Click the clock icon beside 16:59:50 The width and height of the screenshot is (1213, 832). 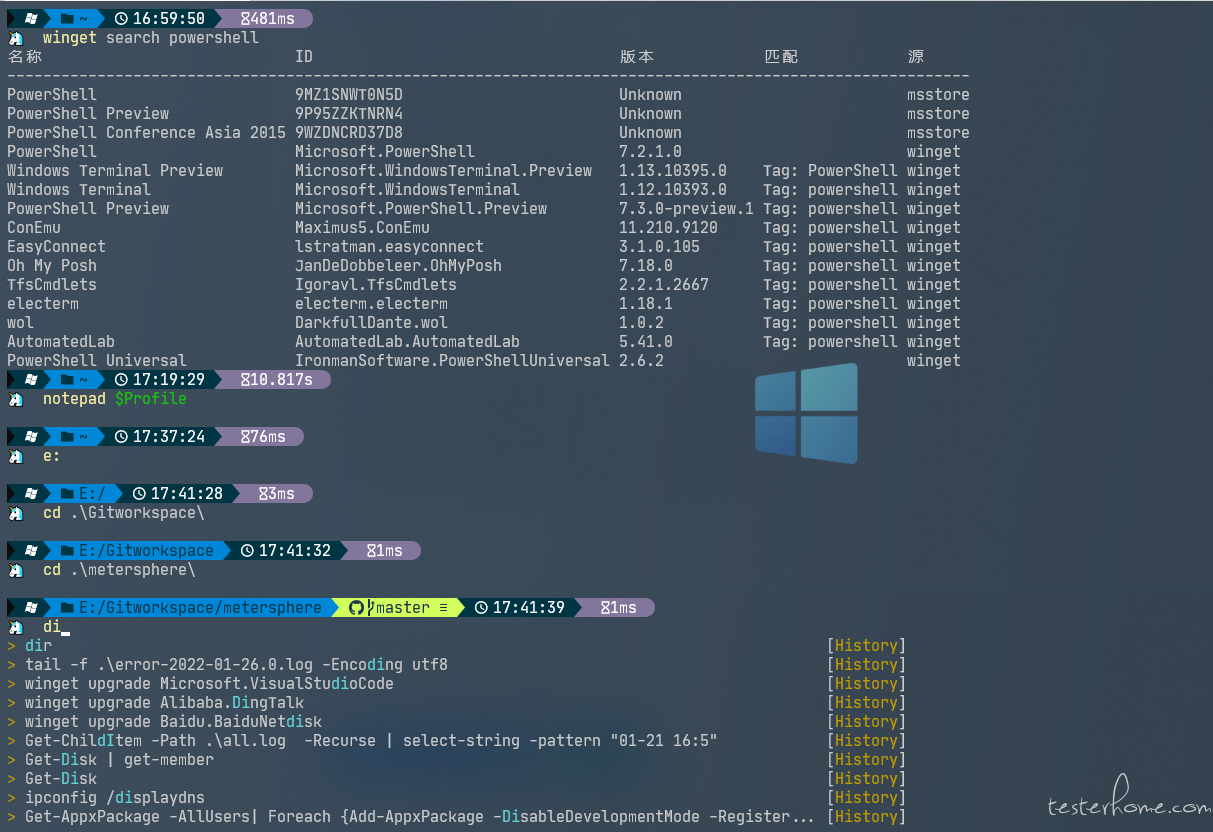(122, 18)
